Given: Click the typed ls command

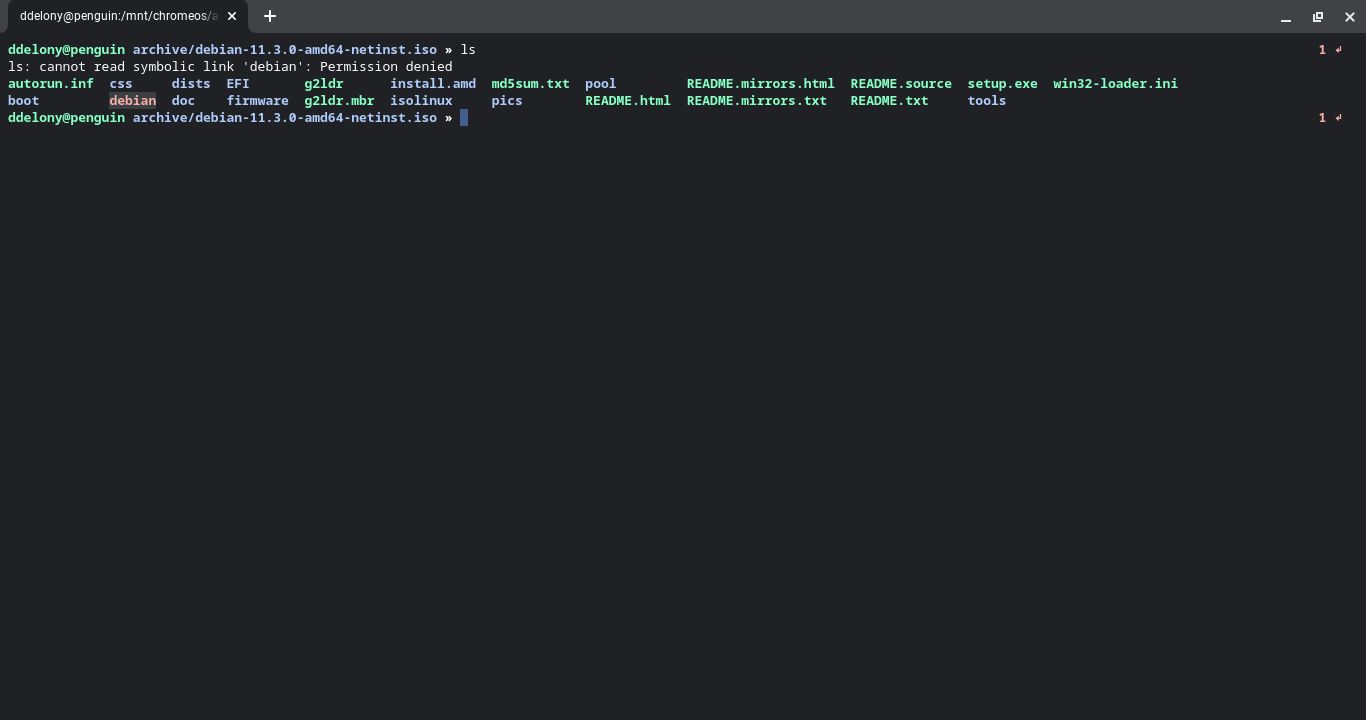Looking at the screenshot, I should (468, 50).
